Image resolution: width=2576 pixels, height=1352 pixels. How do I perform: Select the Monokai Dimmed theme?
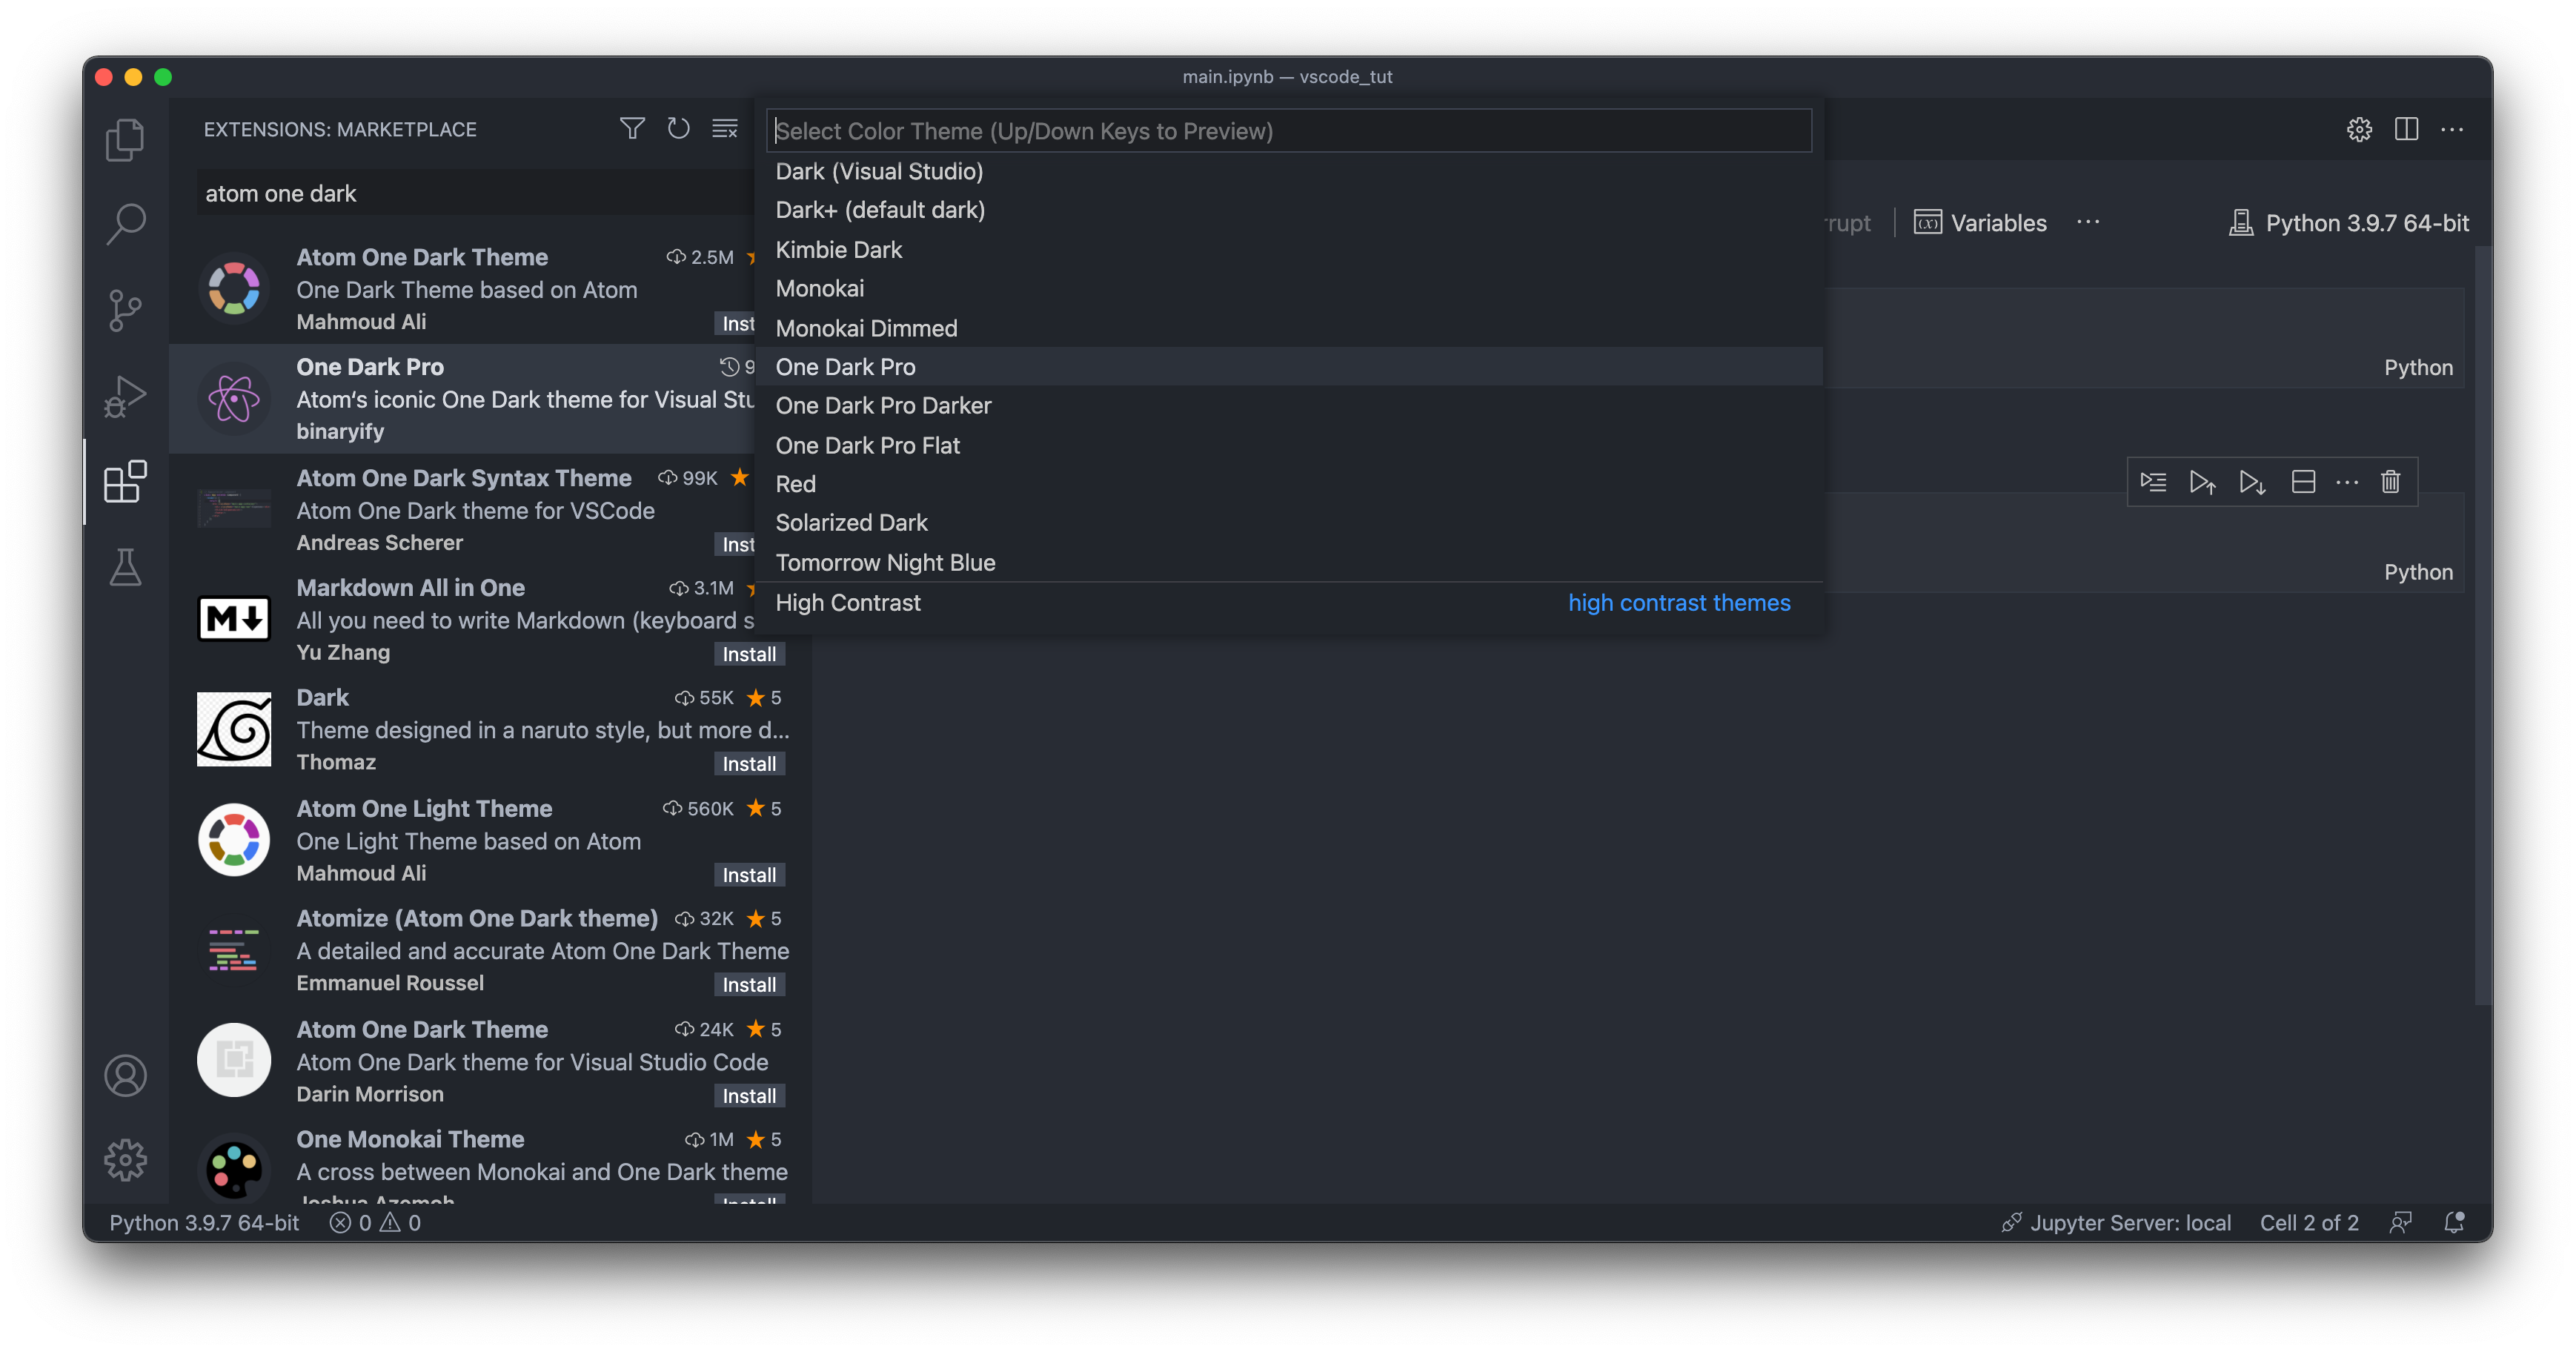click(x=866, y=328)
